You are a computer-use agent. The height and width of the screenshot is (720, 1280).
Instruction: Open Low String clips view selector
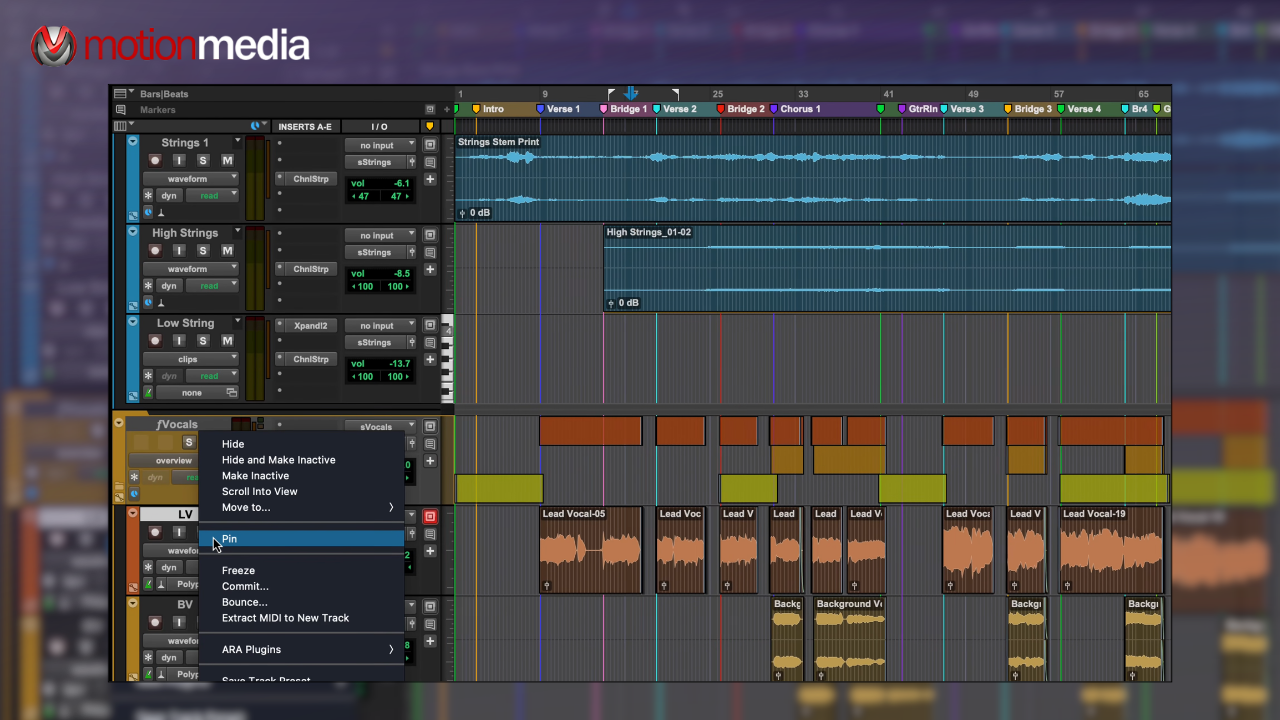click(x=190, y=359)
